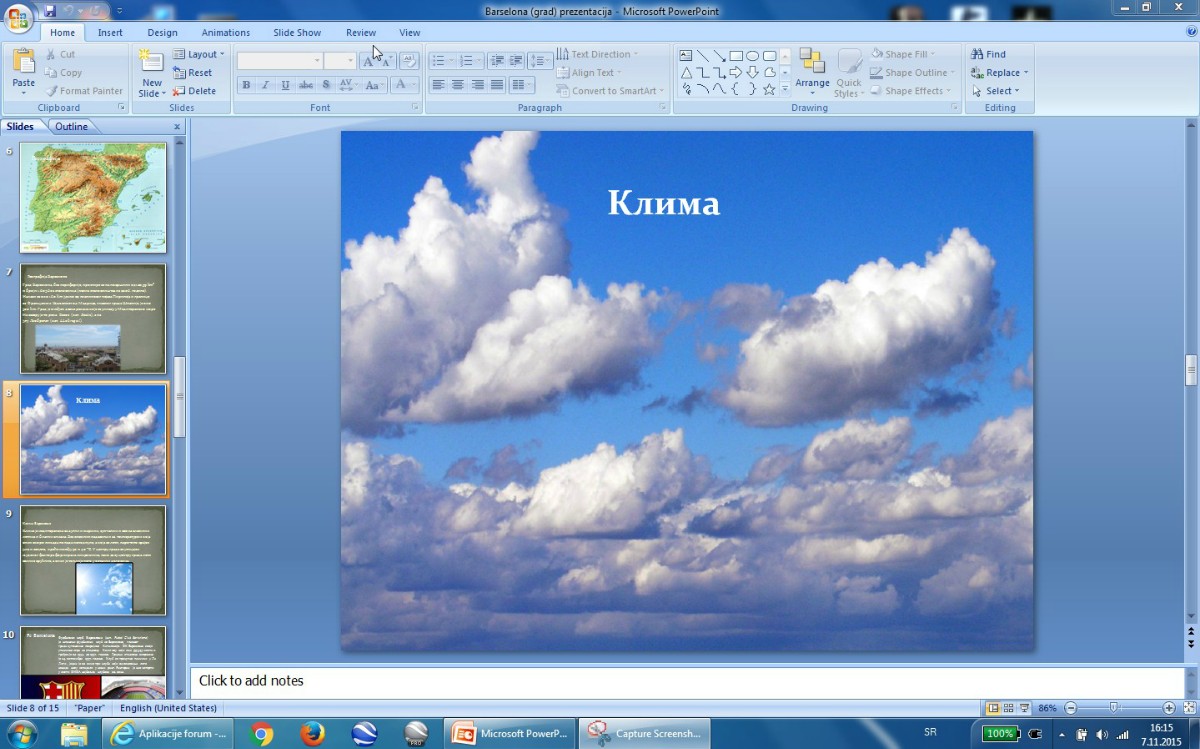Open the font name combo box
The height and width of the screenshot is (749, 1200).
tap(280, 61)
